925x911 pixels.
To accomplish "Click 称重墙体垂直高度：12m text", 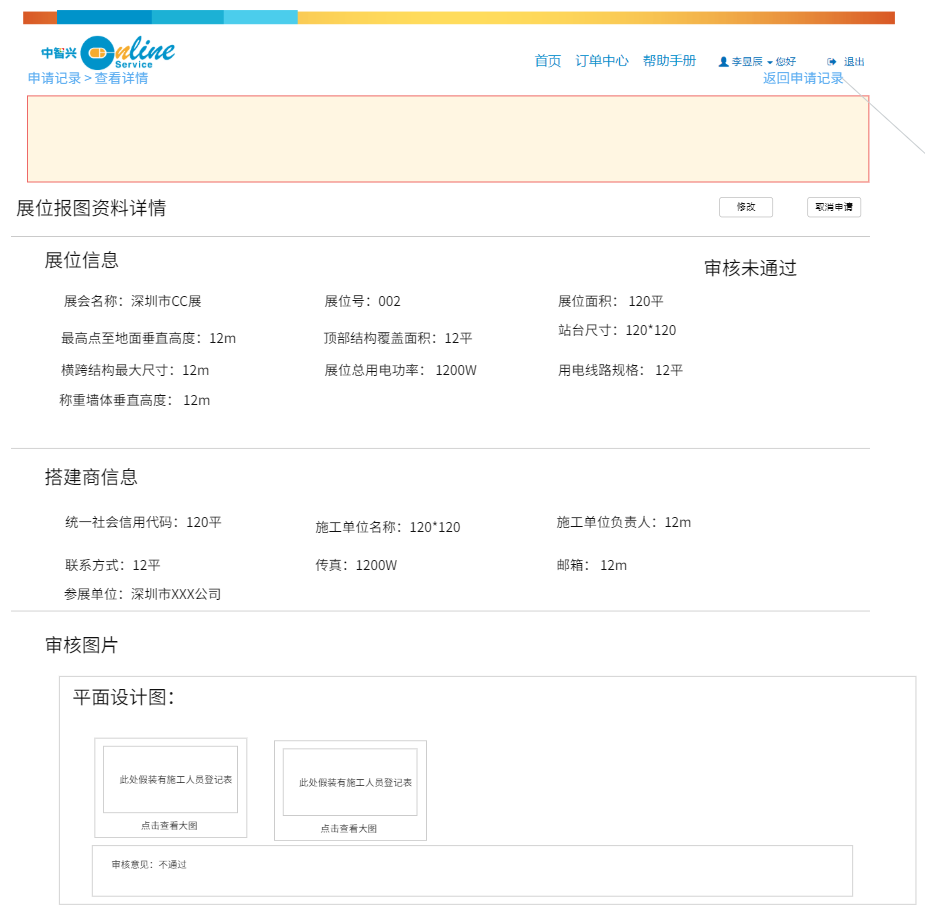I will (135, 401).
